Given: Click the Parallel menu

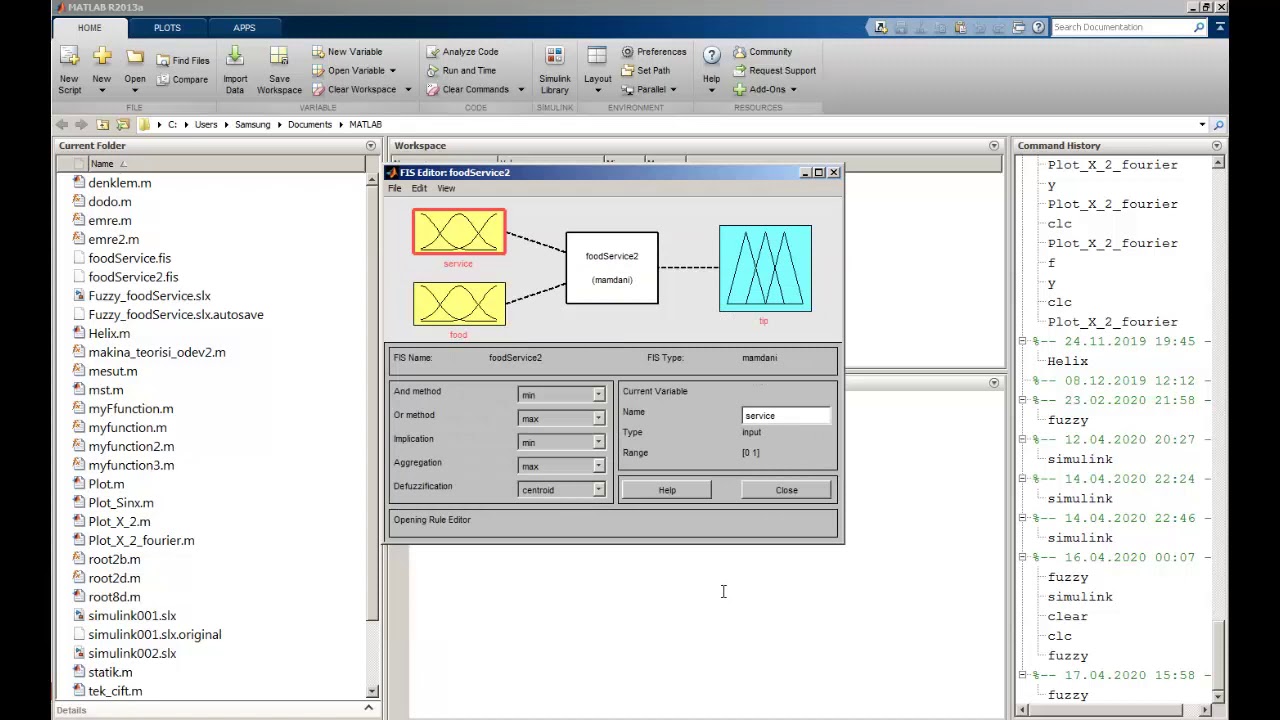Looking at the screenshot, I should [649, 90].
